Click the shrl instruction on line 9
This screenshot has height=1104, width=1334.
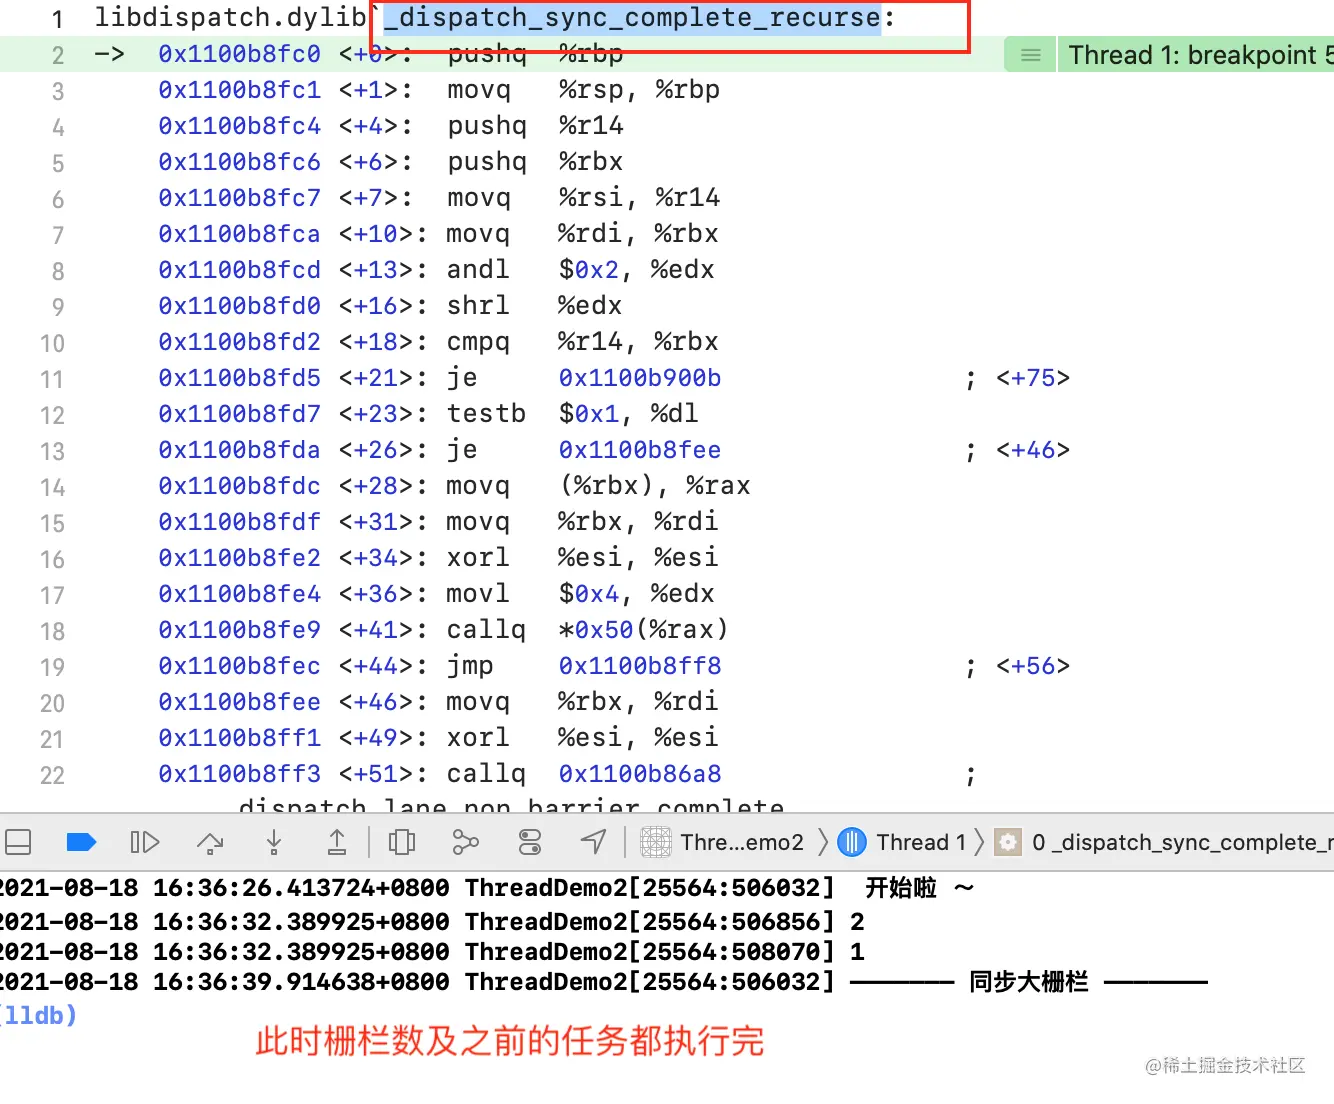[478, 306]
